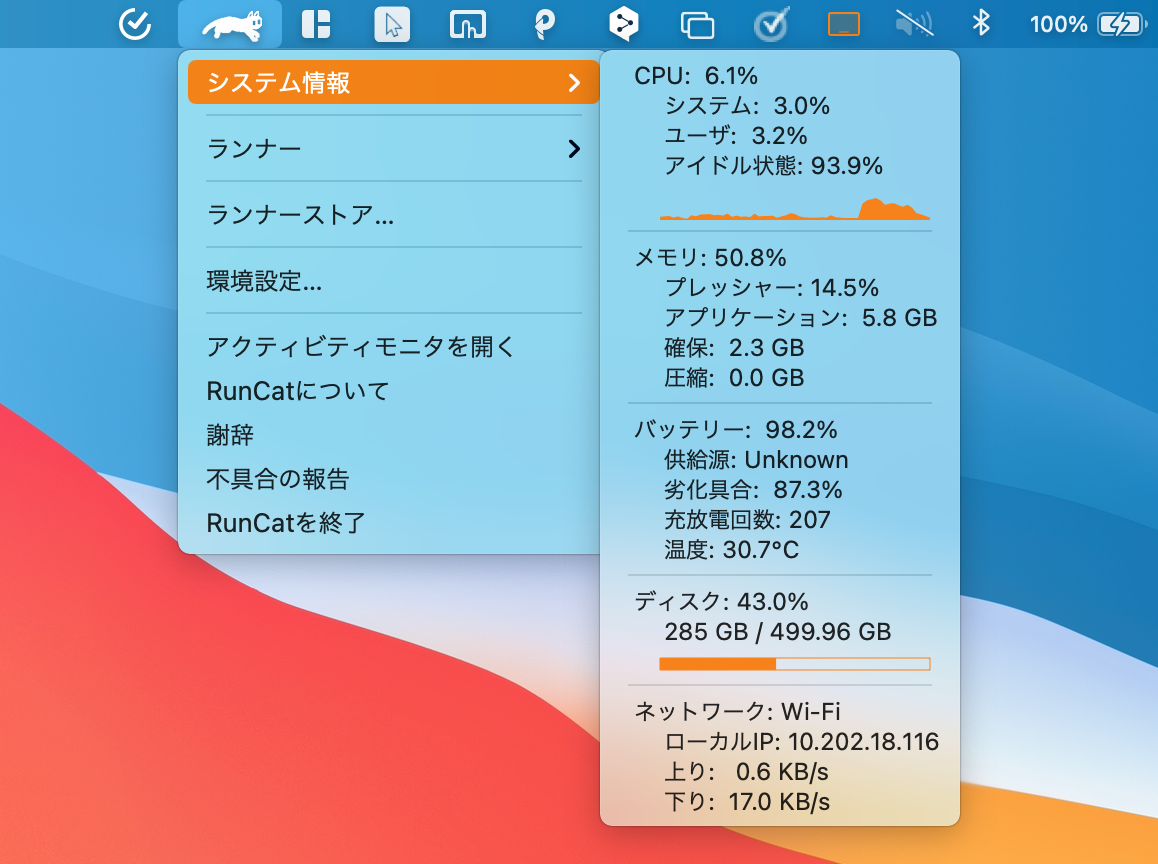Click the 供給源: Unknown line
The height and width of the screenshot is (864, 1158).
coord(756,459)
